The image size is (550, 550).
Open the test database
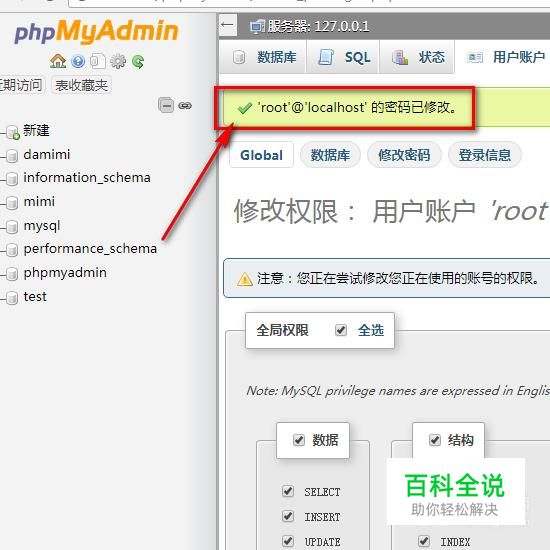coord(35,297)
